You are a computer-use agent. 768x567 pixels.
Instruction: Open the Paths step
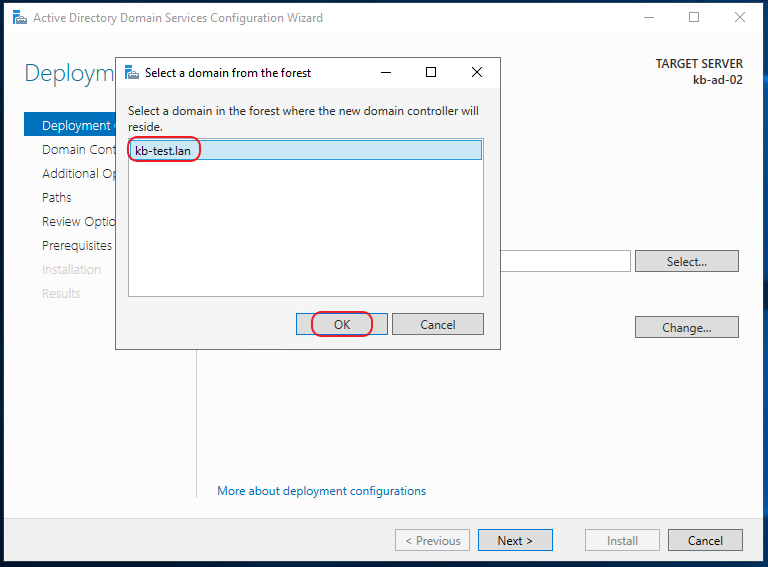(x=57, y=197)
